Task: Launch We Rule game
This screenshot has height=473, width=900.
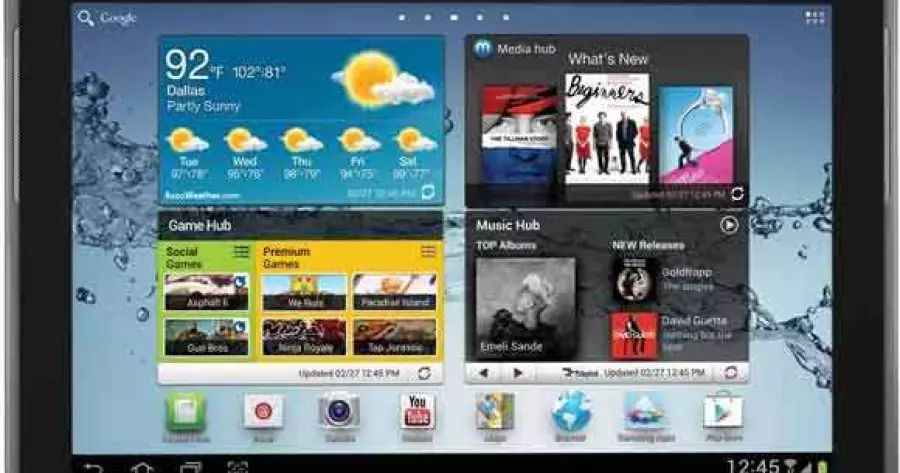Action: pos(304,292)
